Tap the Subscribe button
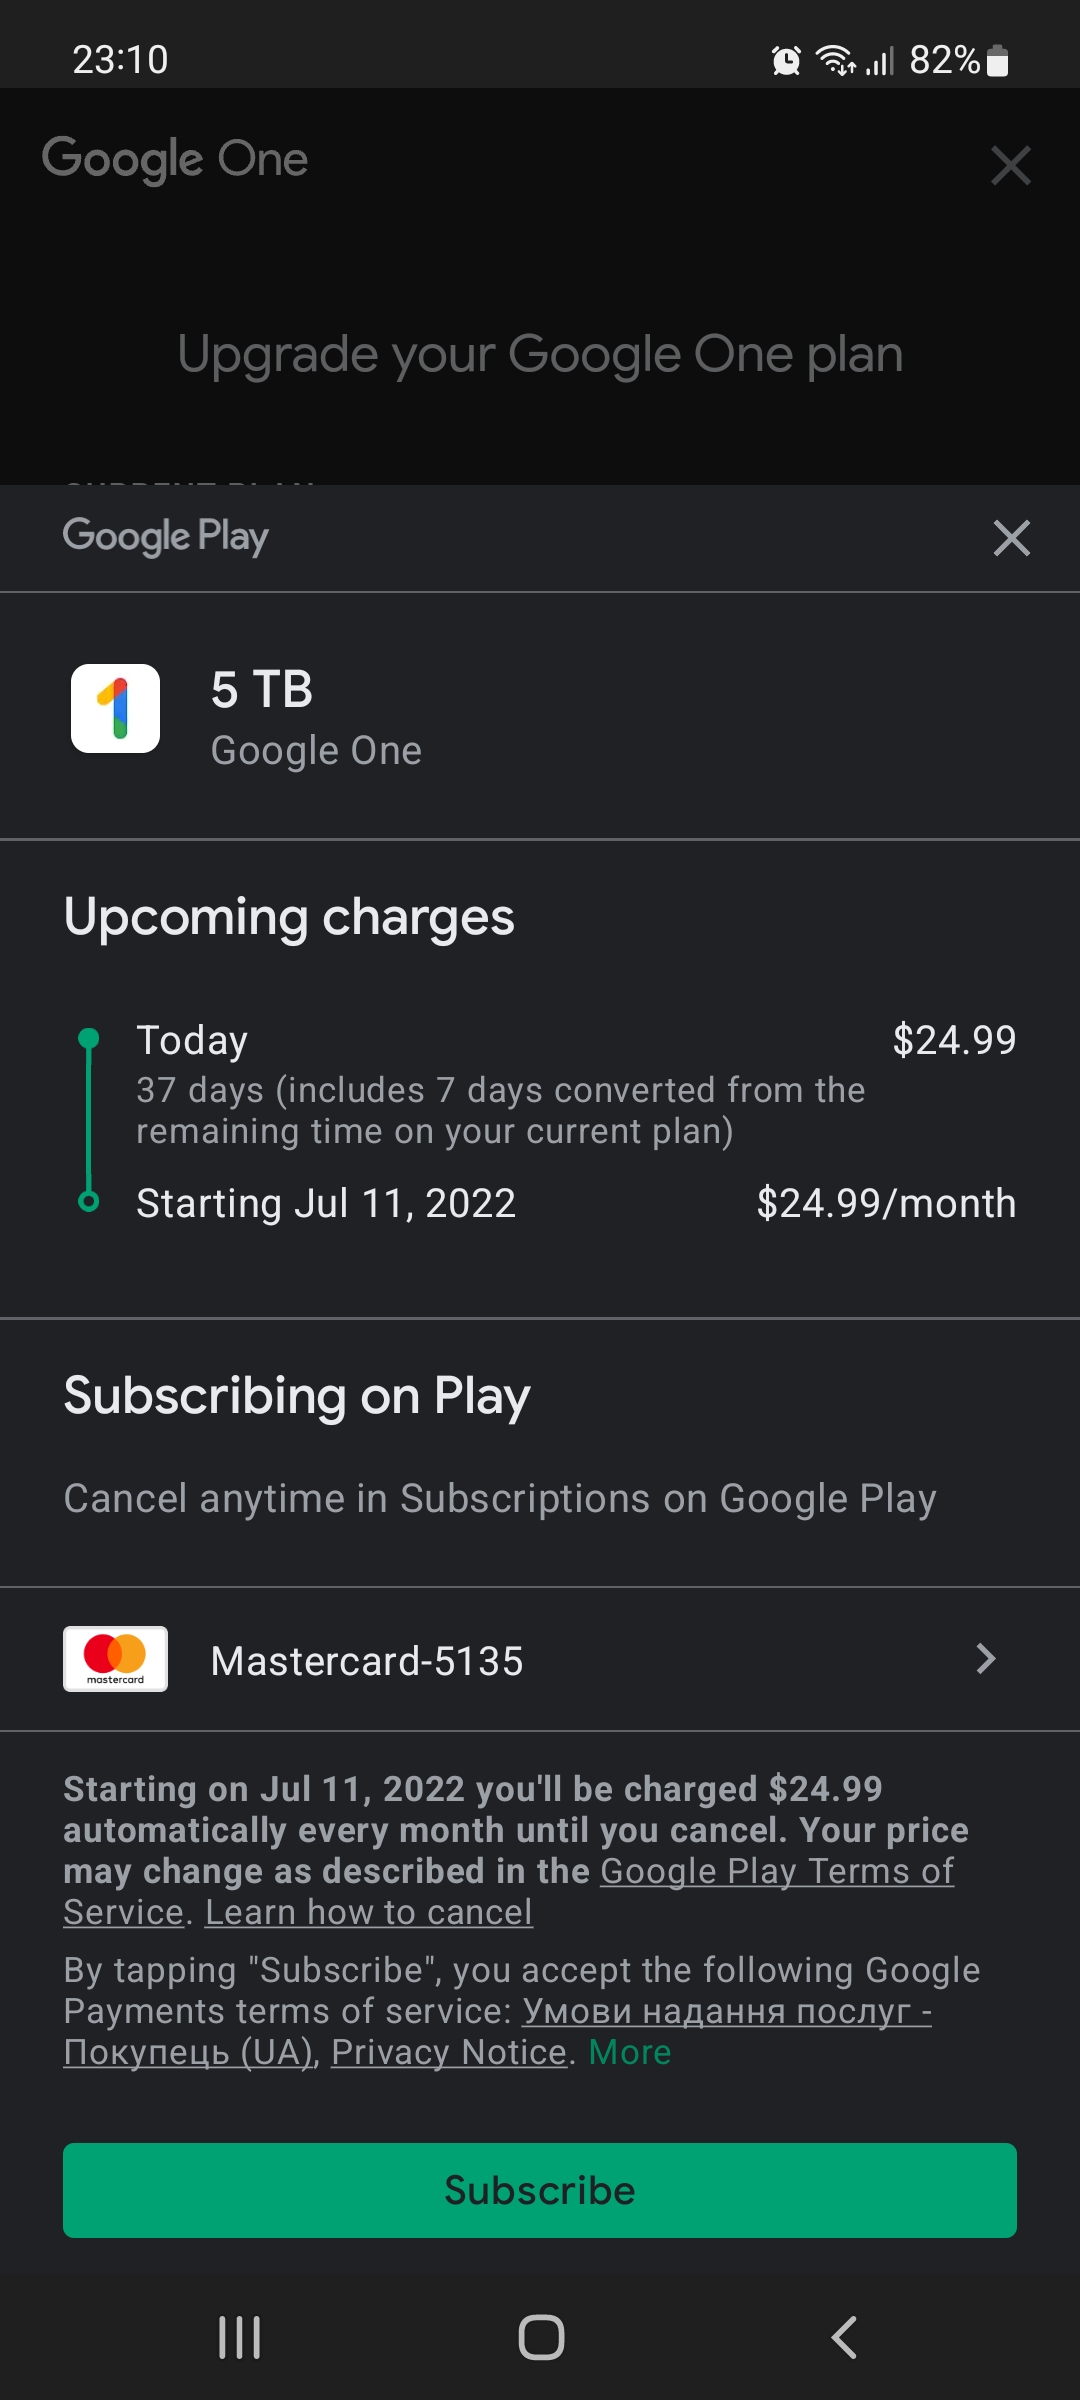The height and width of the screenshot is (2400, 1080). pyautogui.click(x=540, y=2190)
